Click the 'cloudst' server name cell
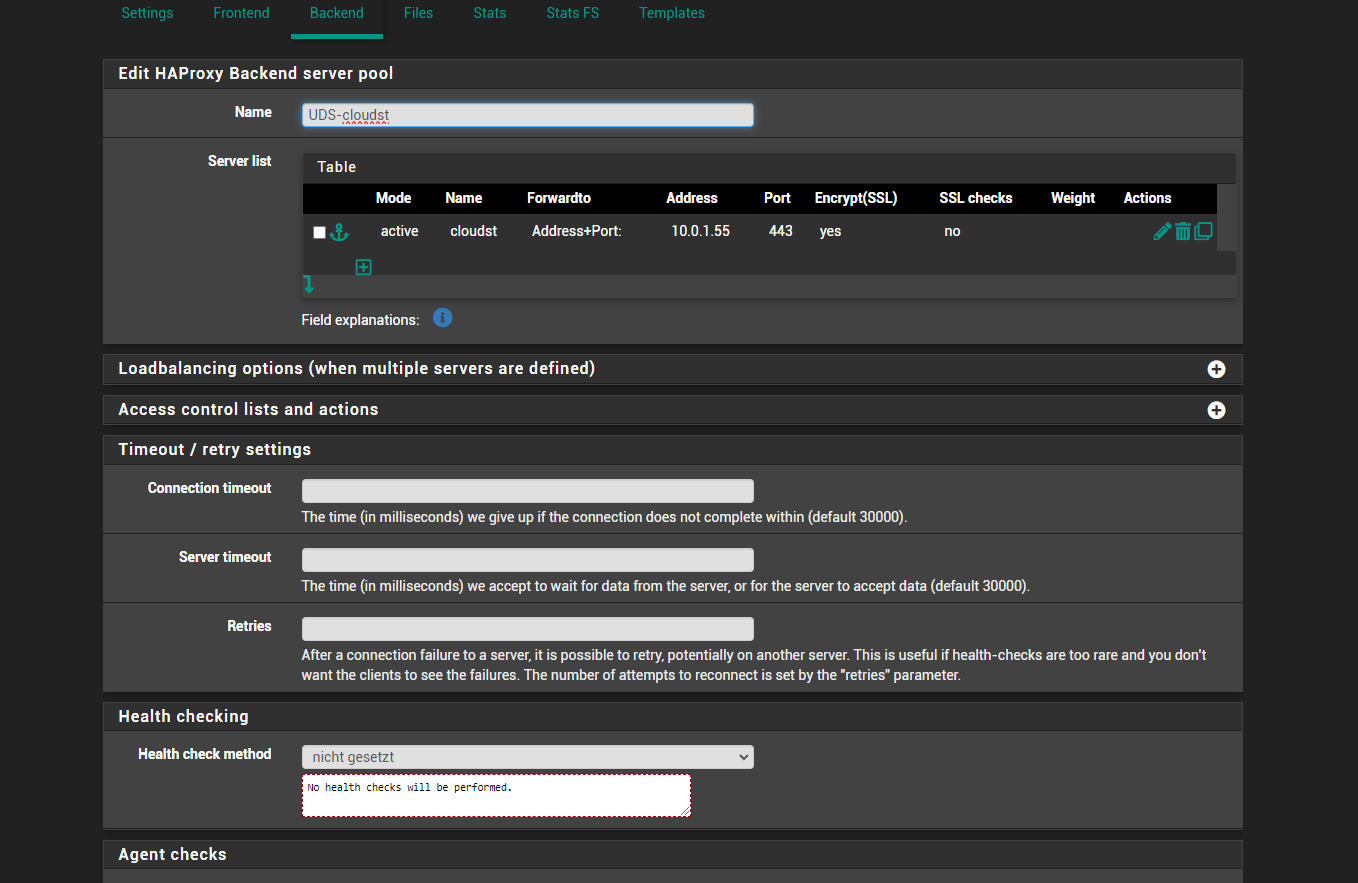The height and width of the screenshot is (883, 1358). (474, 231)
